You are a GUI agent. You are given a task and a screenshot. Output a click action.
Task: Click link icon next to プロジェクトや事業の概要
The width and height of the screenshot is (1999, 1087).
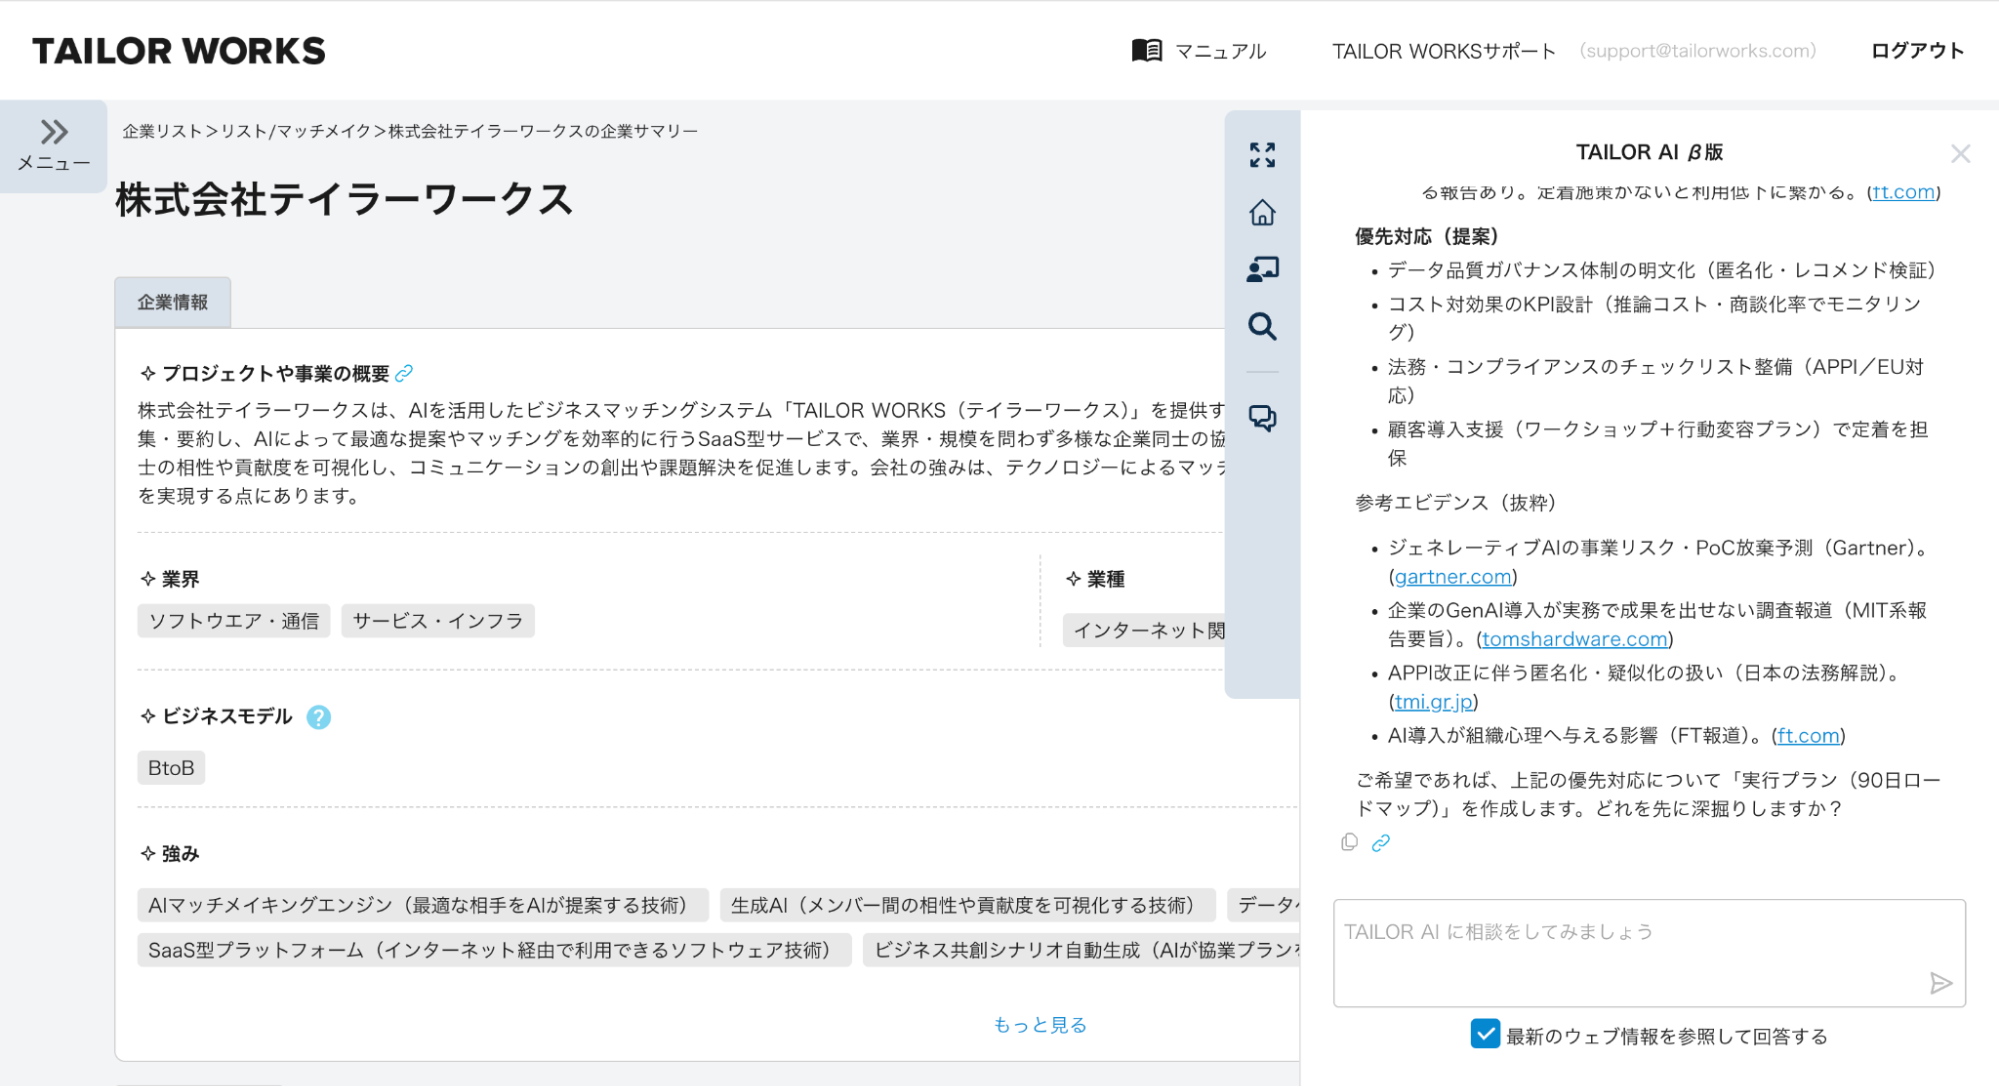[x=404, y=373]
